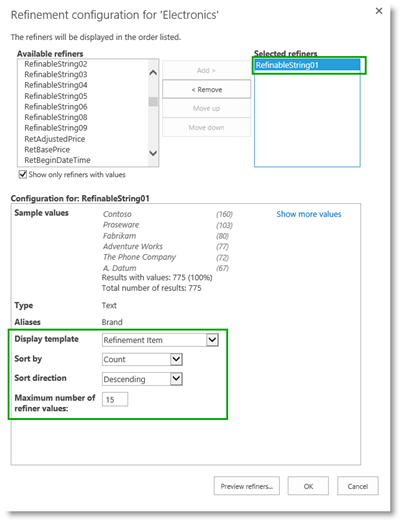Image resolution: width=400 pixels, height=521 pixels.
Task: Select RefinableString03 in Available refiners
Action: (x=56, y=74)
